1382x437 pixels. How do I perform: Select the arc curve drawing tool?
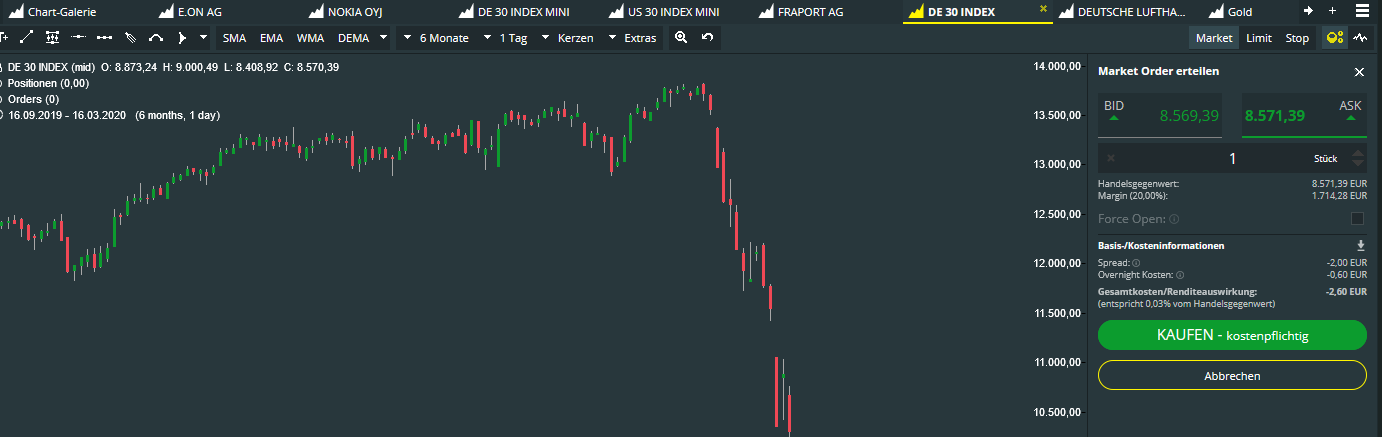pyautogui.click(x=156, y=37)
